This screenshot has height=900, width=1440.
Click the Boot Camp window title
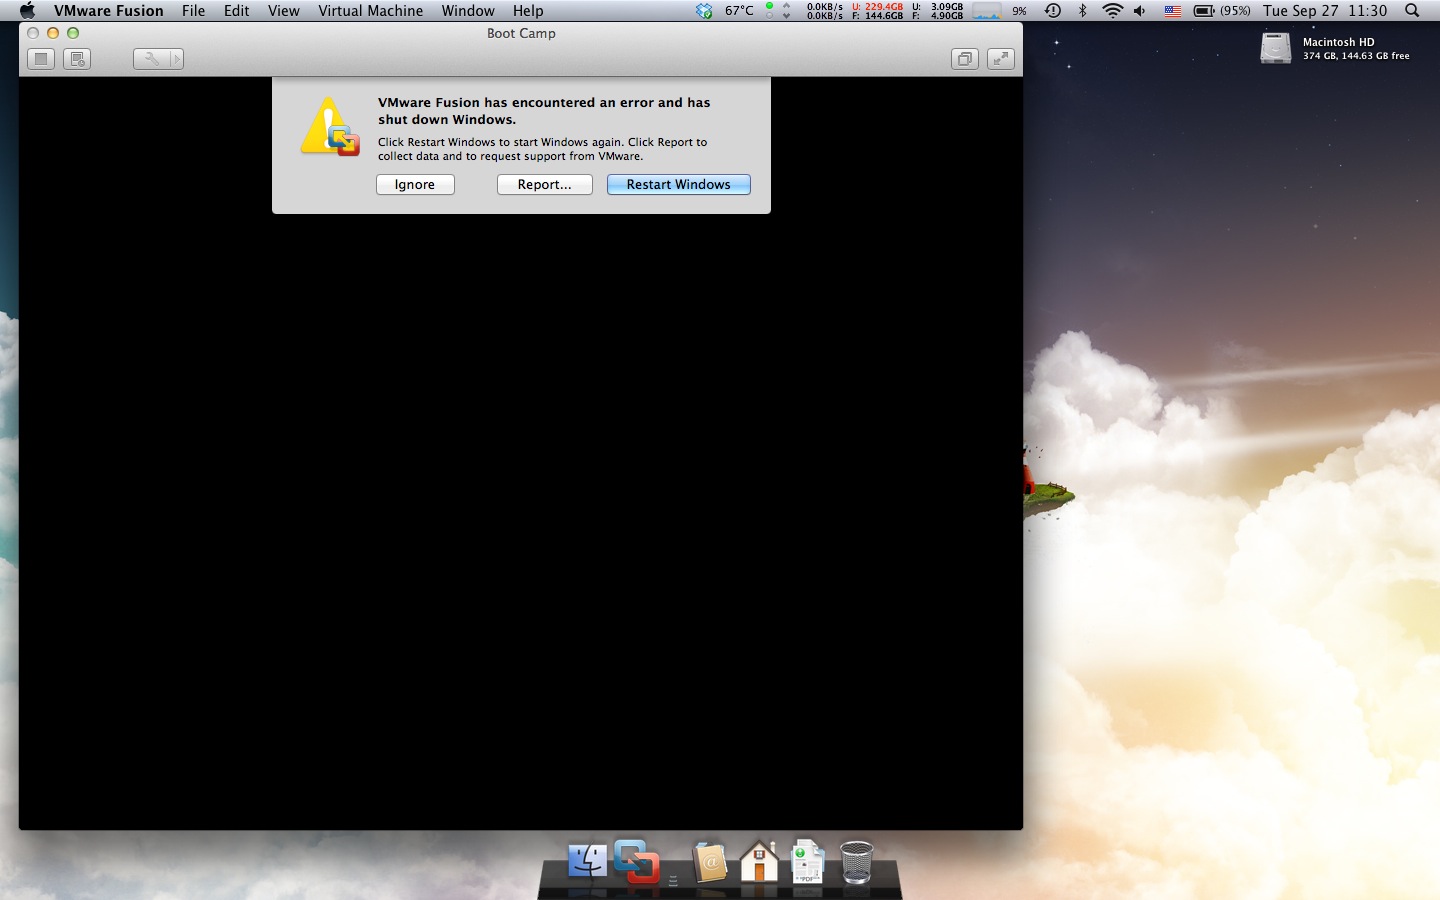pos(521,33)
